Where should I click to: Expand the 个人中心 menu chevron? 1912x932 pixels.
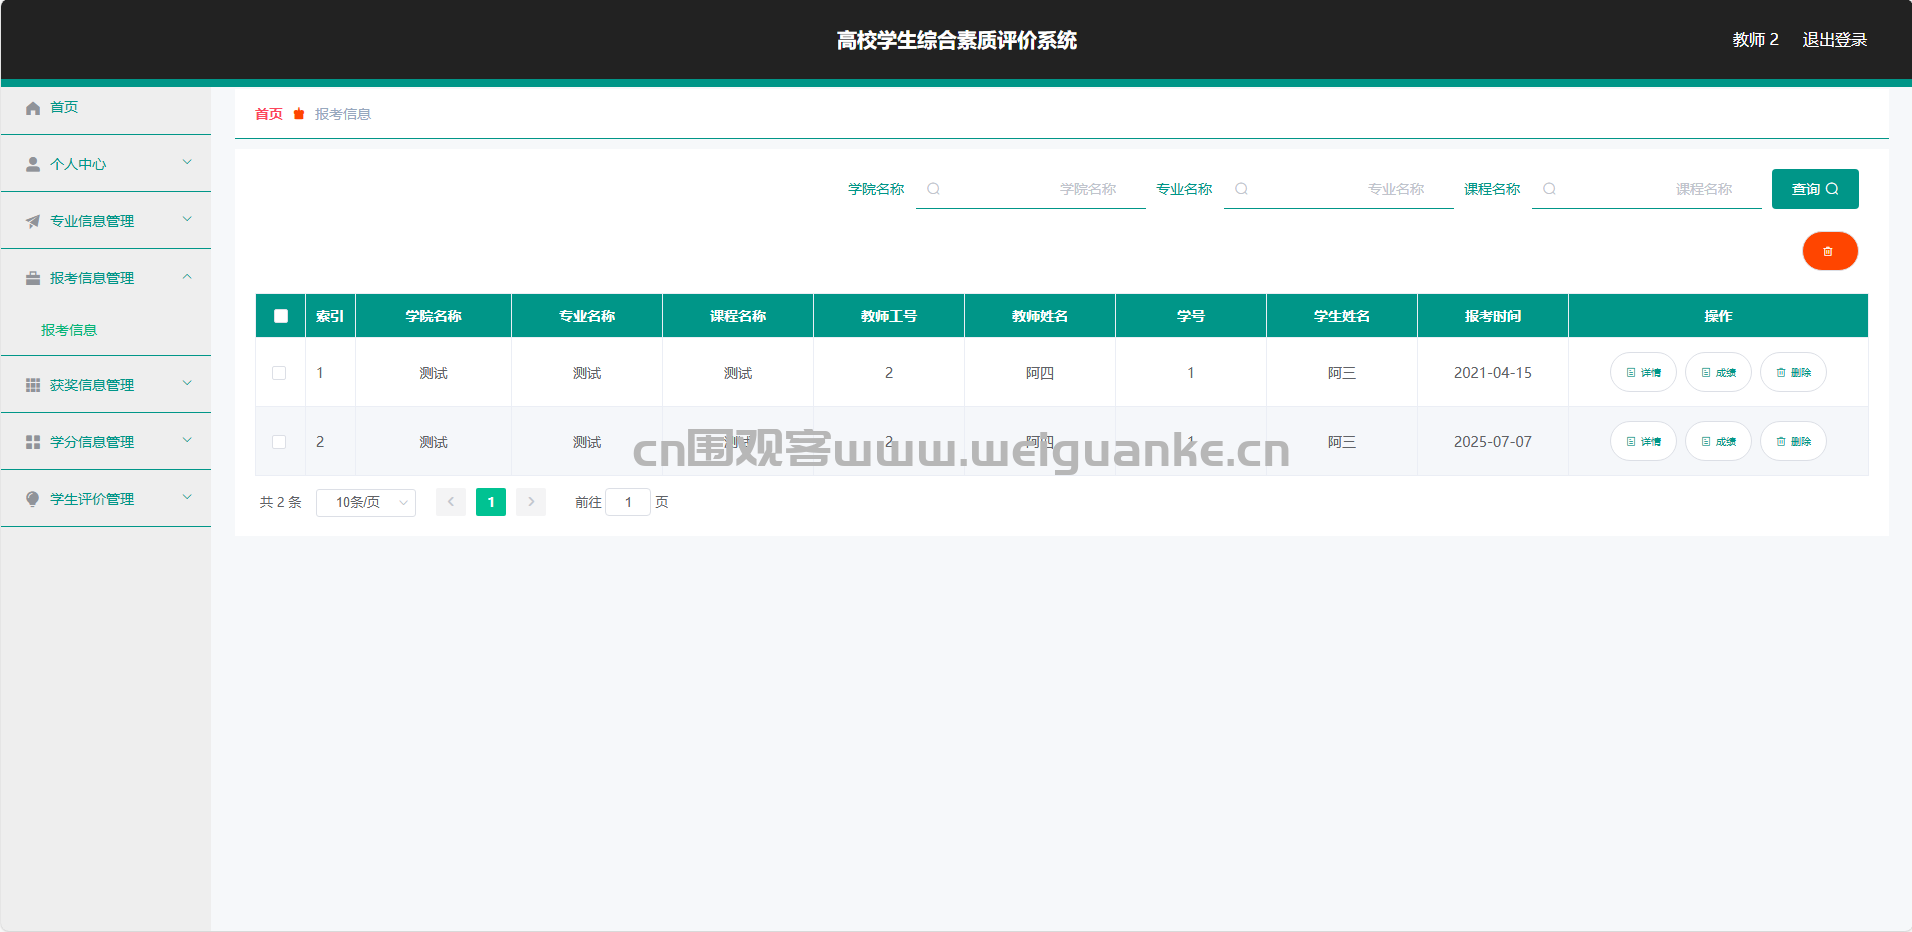[187, 162]
